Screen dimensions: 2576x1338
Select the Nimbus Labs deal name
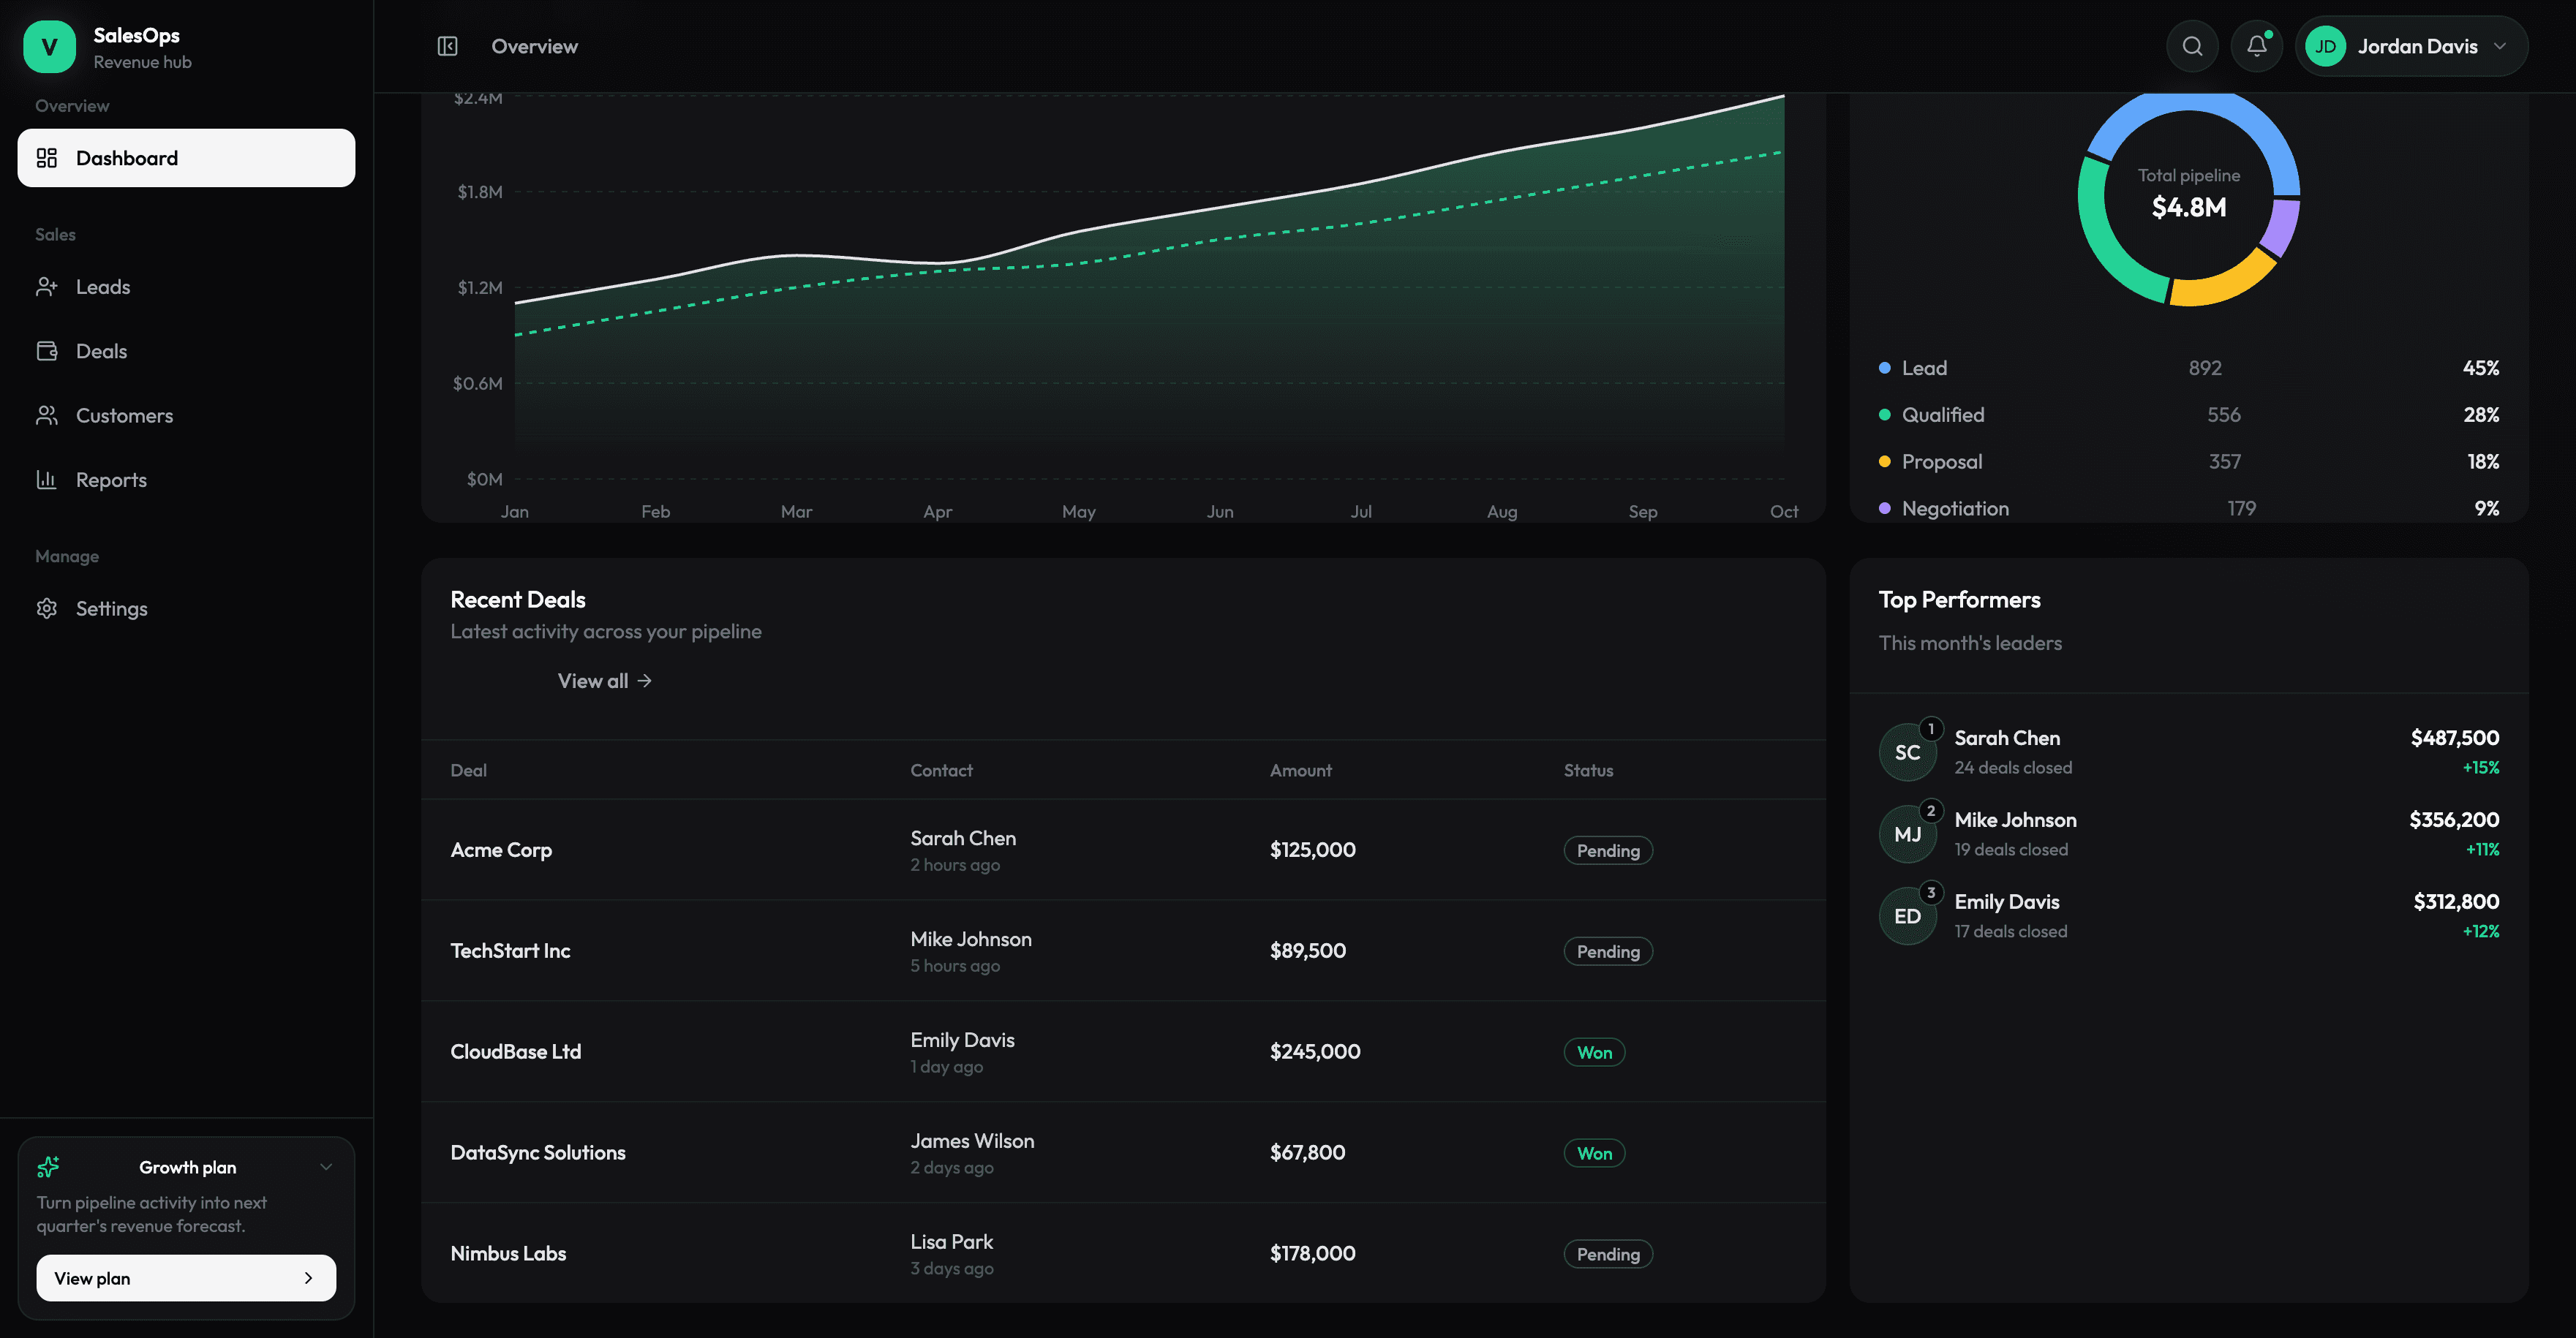[x=508, y=1254]
